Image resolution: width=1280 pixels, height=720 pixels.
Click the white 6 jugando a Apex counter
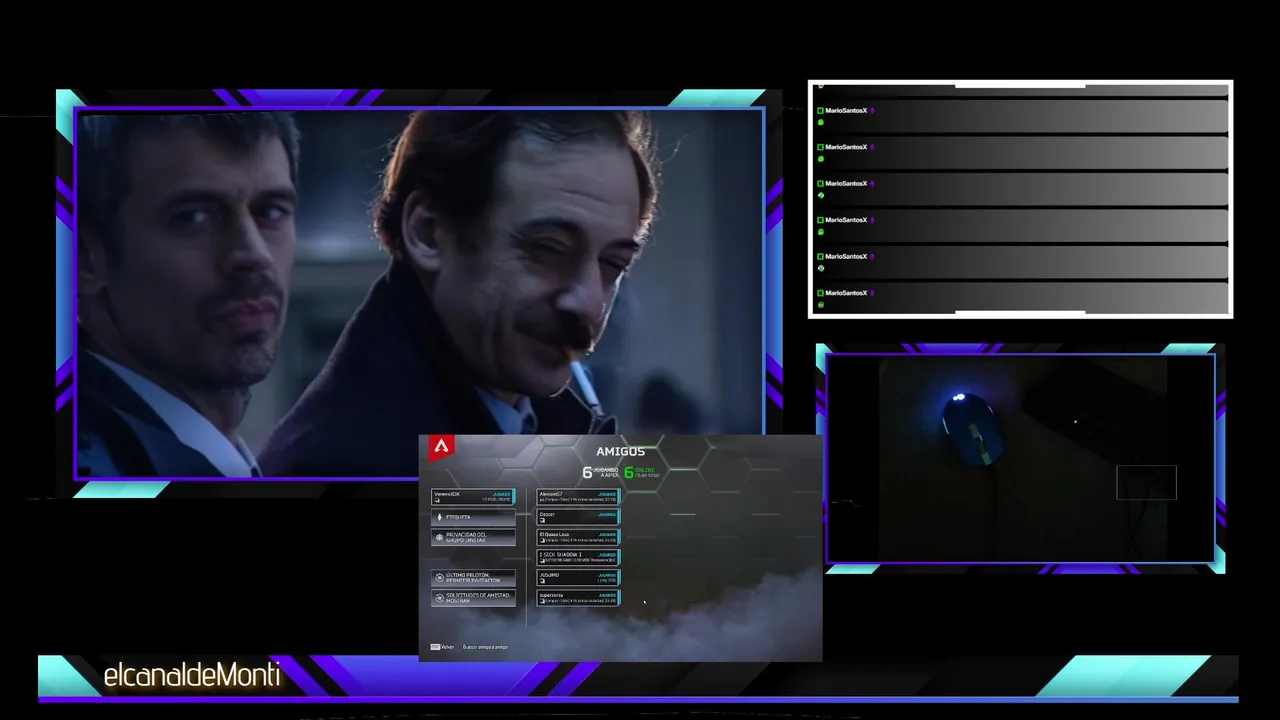coord(600,472)
